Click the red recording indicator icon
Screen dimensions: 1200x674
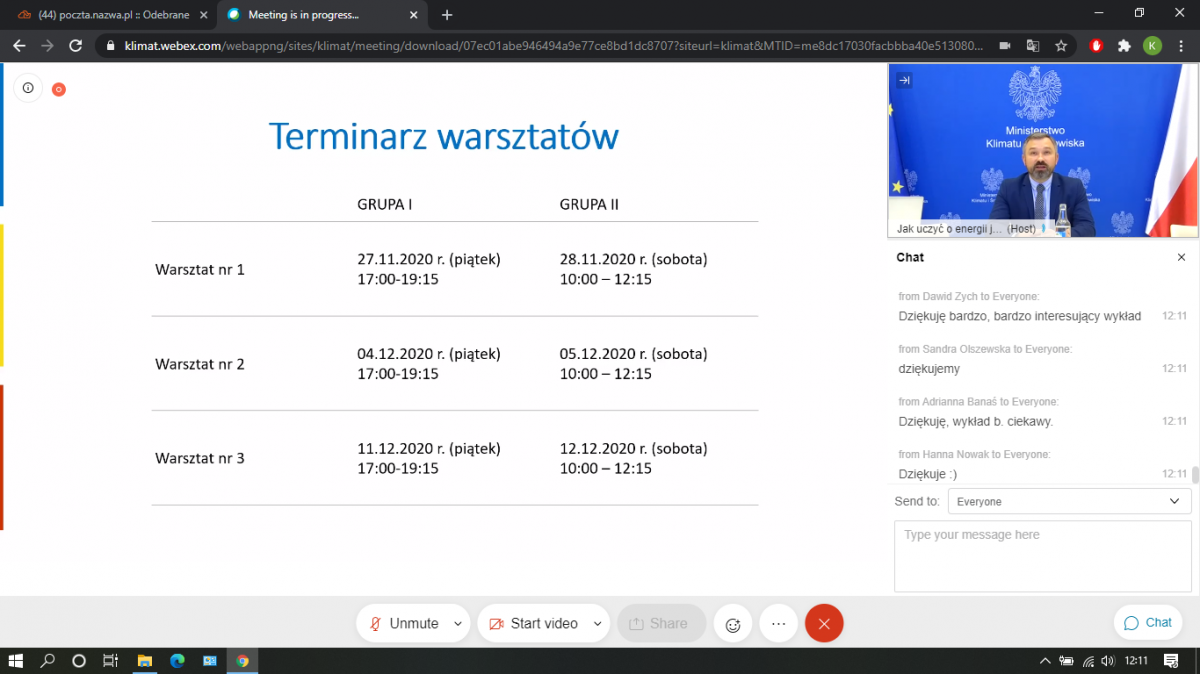(x=59, y=89)
